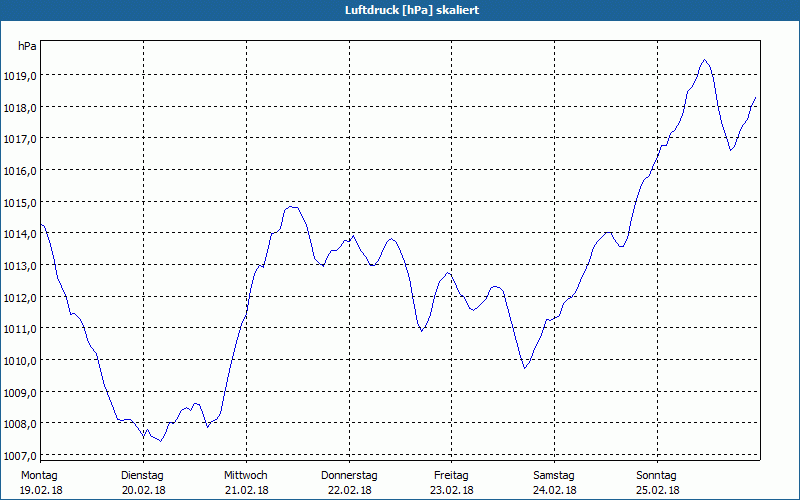
Task: Click the curve's lowest point after Dienstag
Action: 161,441
